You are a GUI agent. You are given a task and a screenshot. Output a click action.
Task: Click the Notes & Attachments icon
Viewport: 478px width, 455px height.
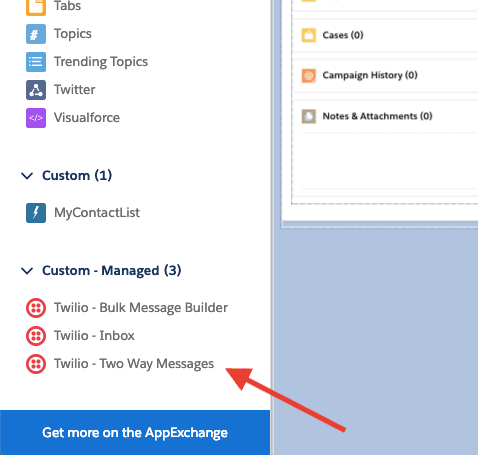pos(309,116)
